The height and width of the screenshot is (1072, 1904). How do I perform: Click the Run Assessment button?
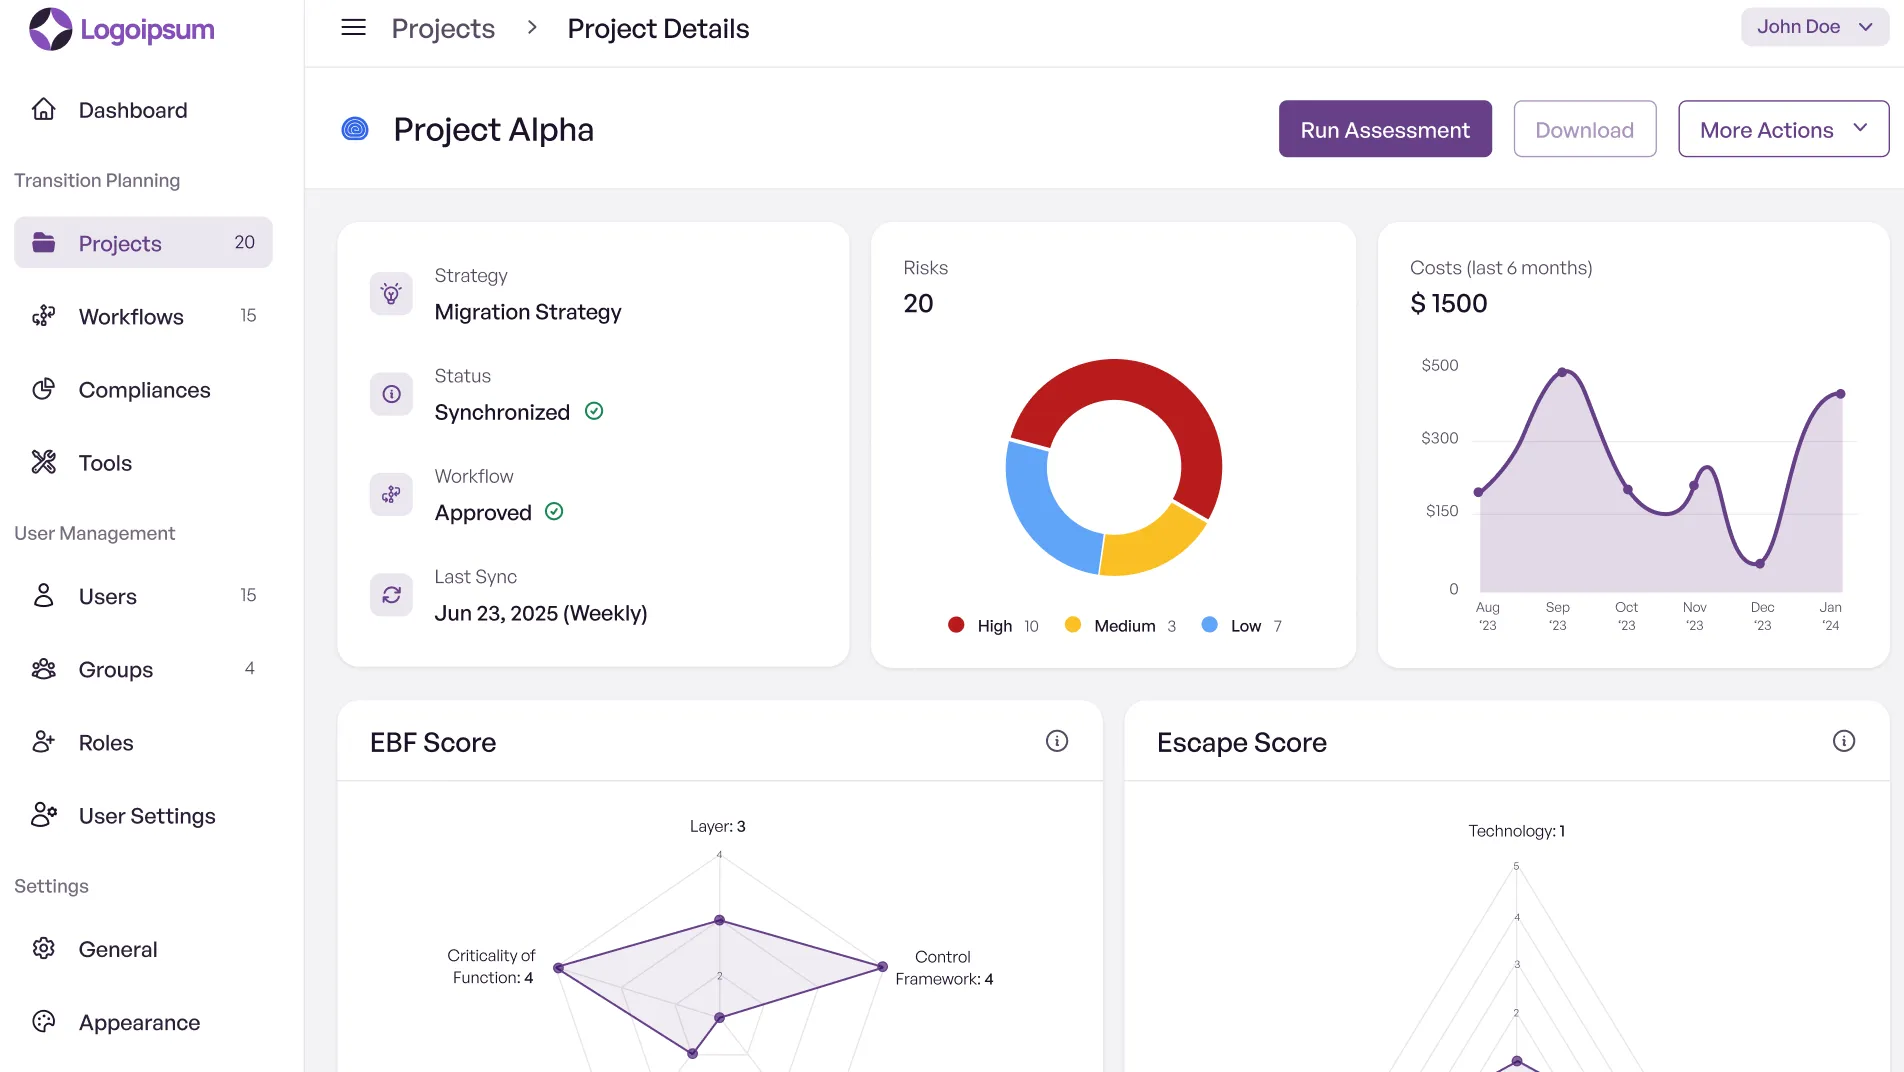click(x=1385, y=129)
